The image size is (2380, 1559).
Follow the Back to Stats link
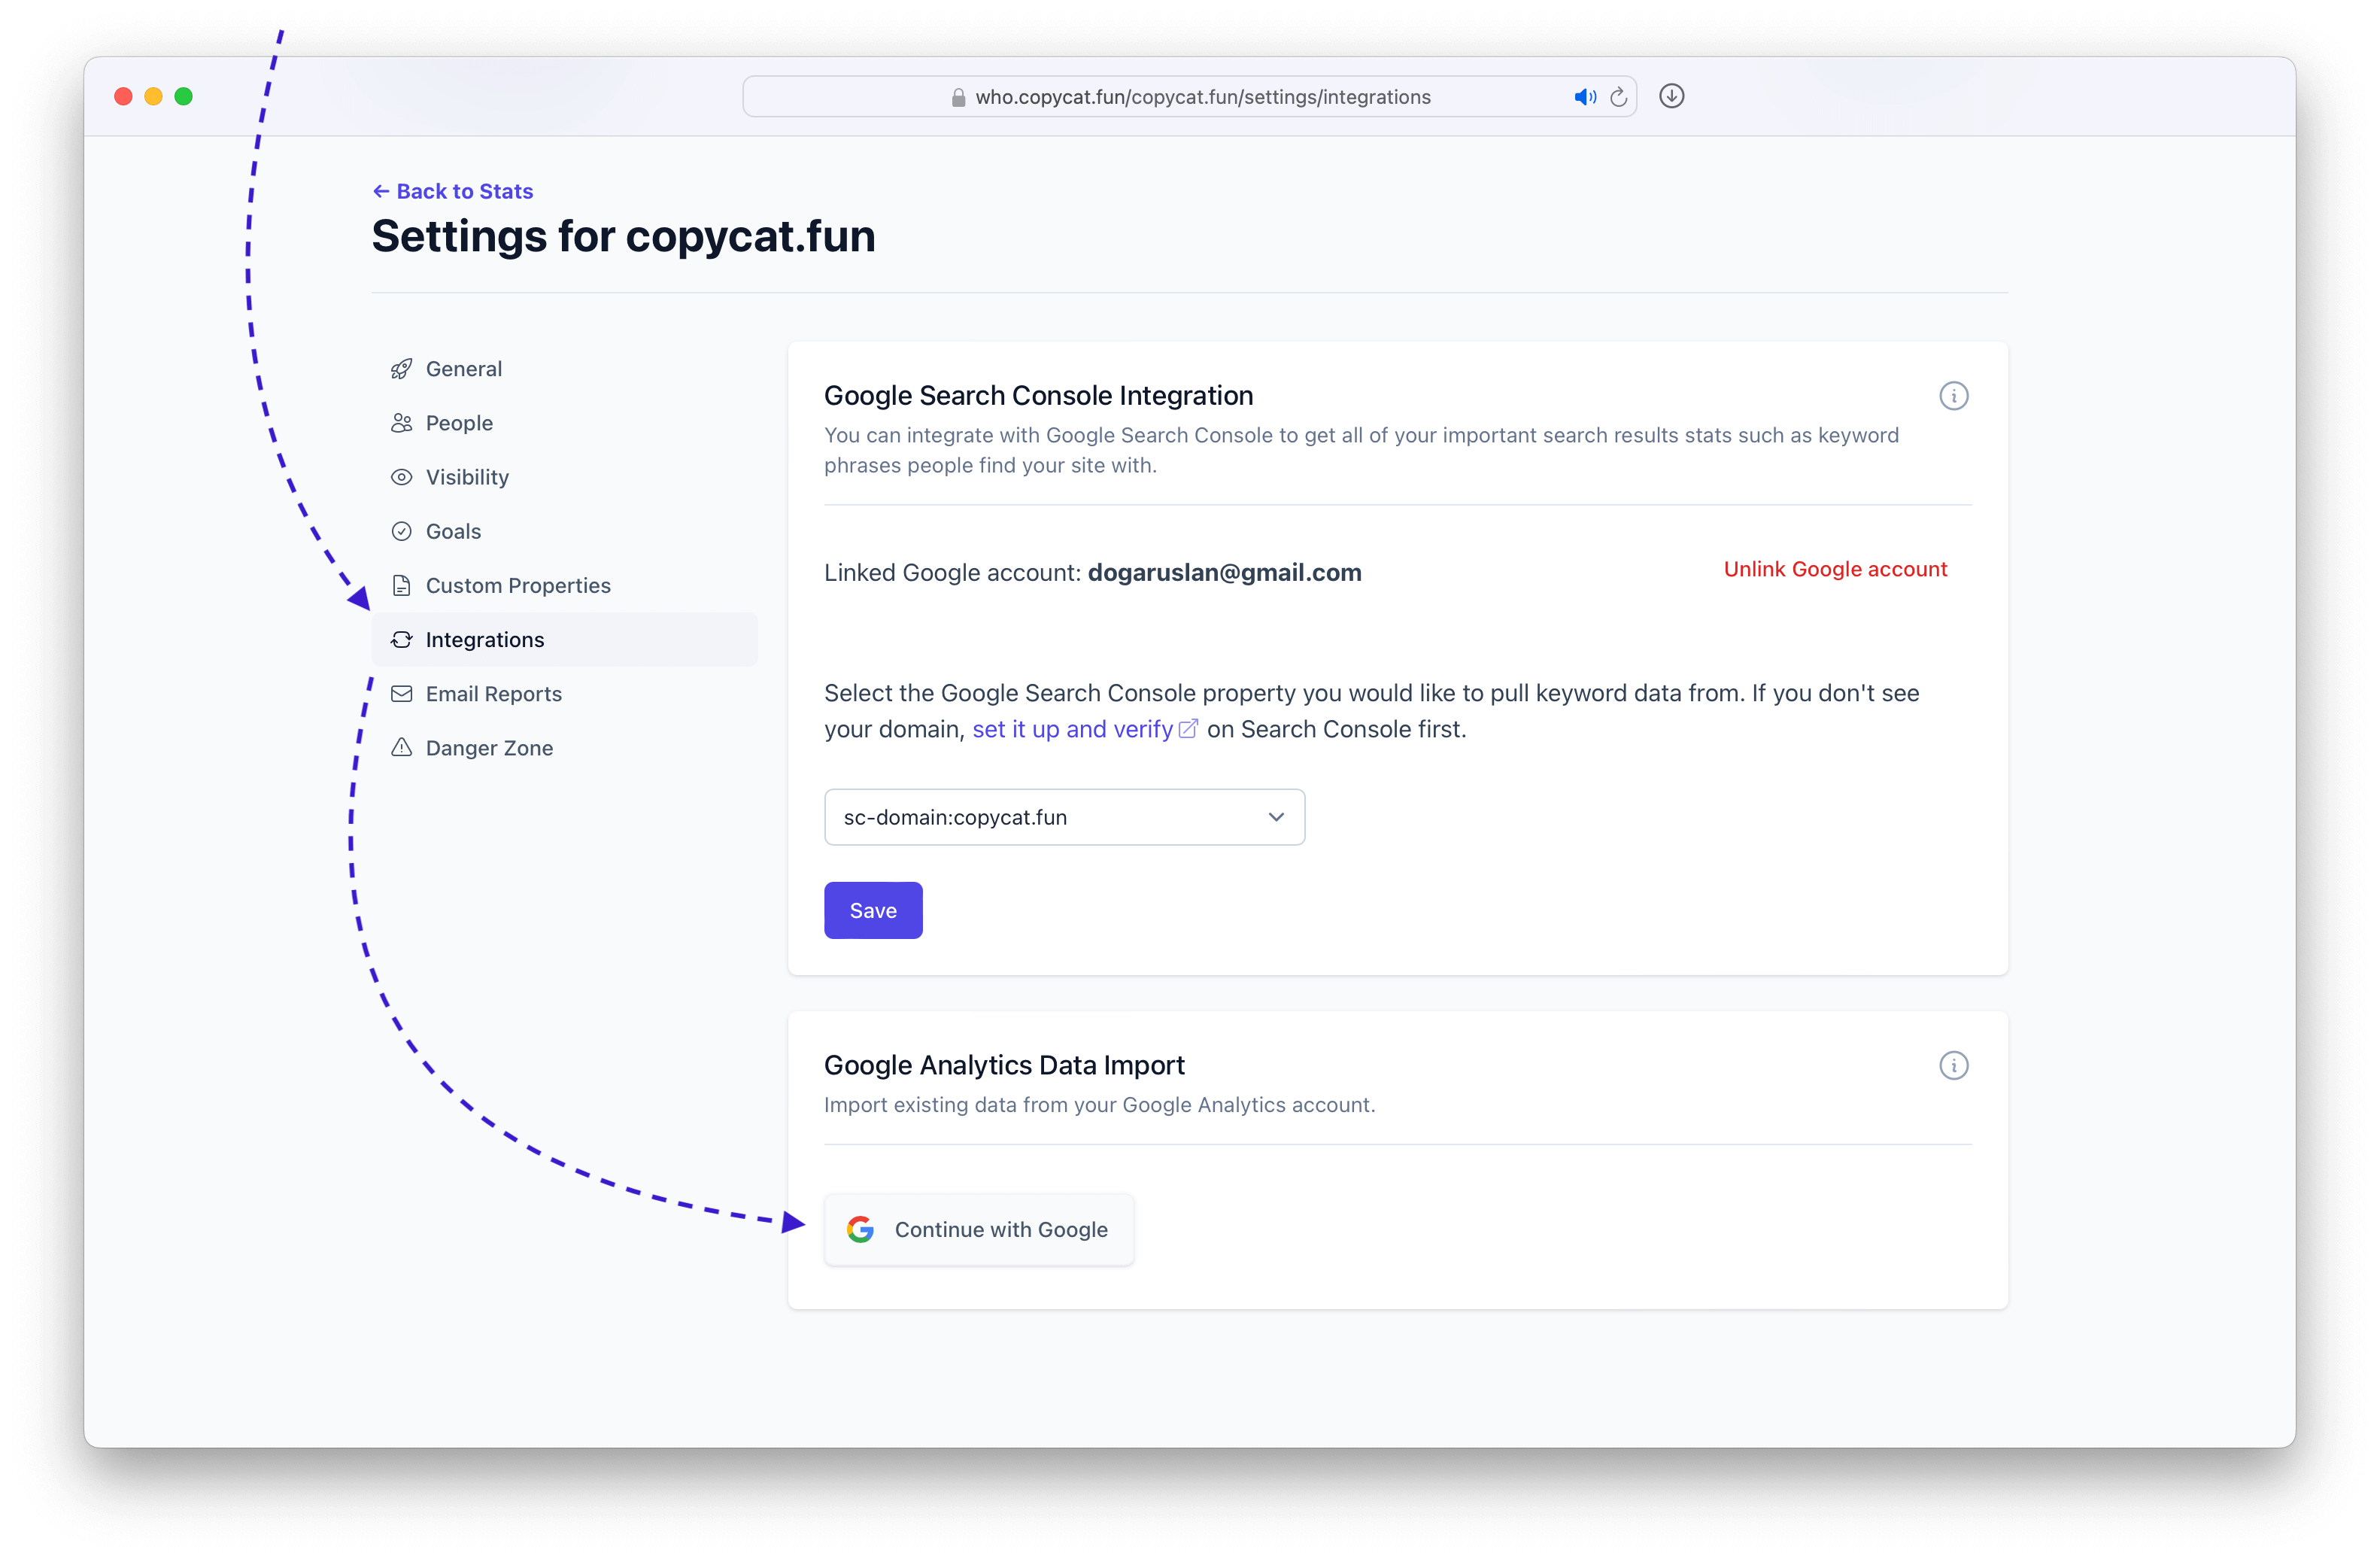(x=453, y=191)
